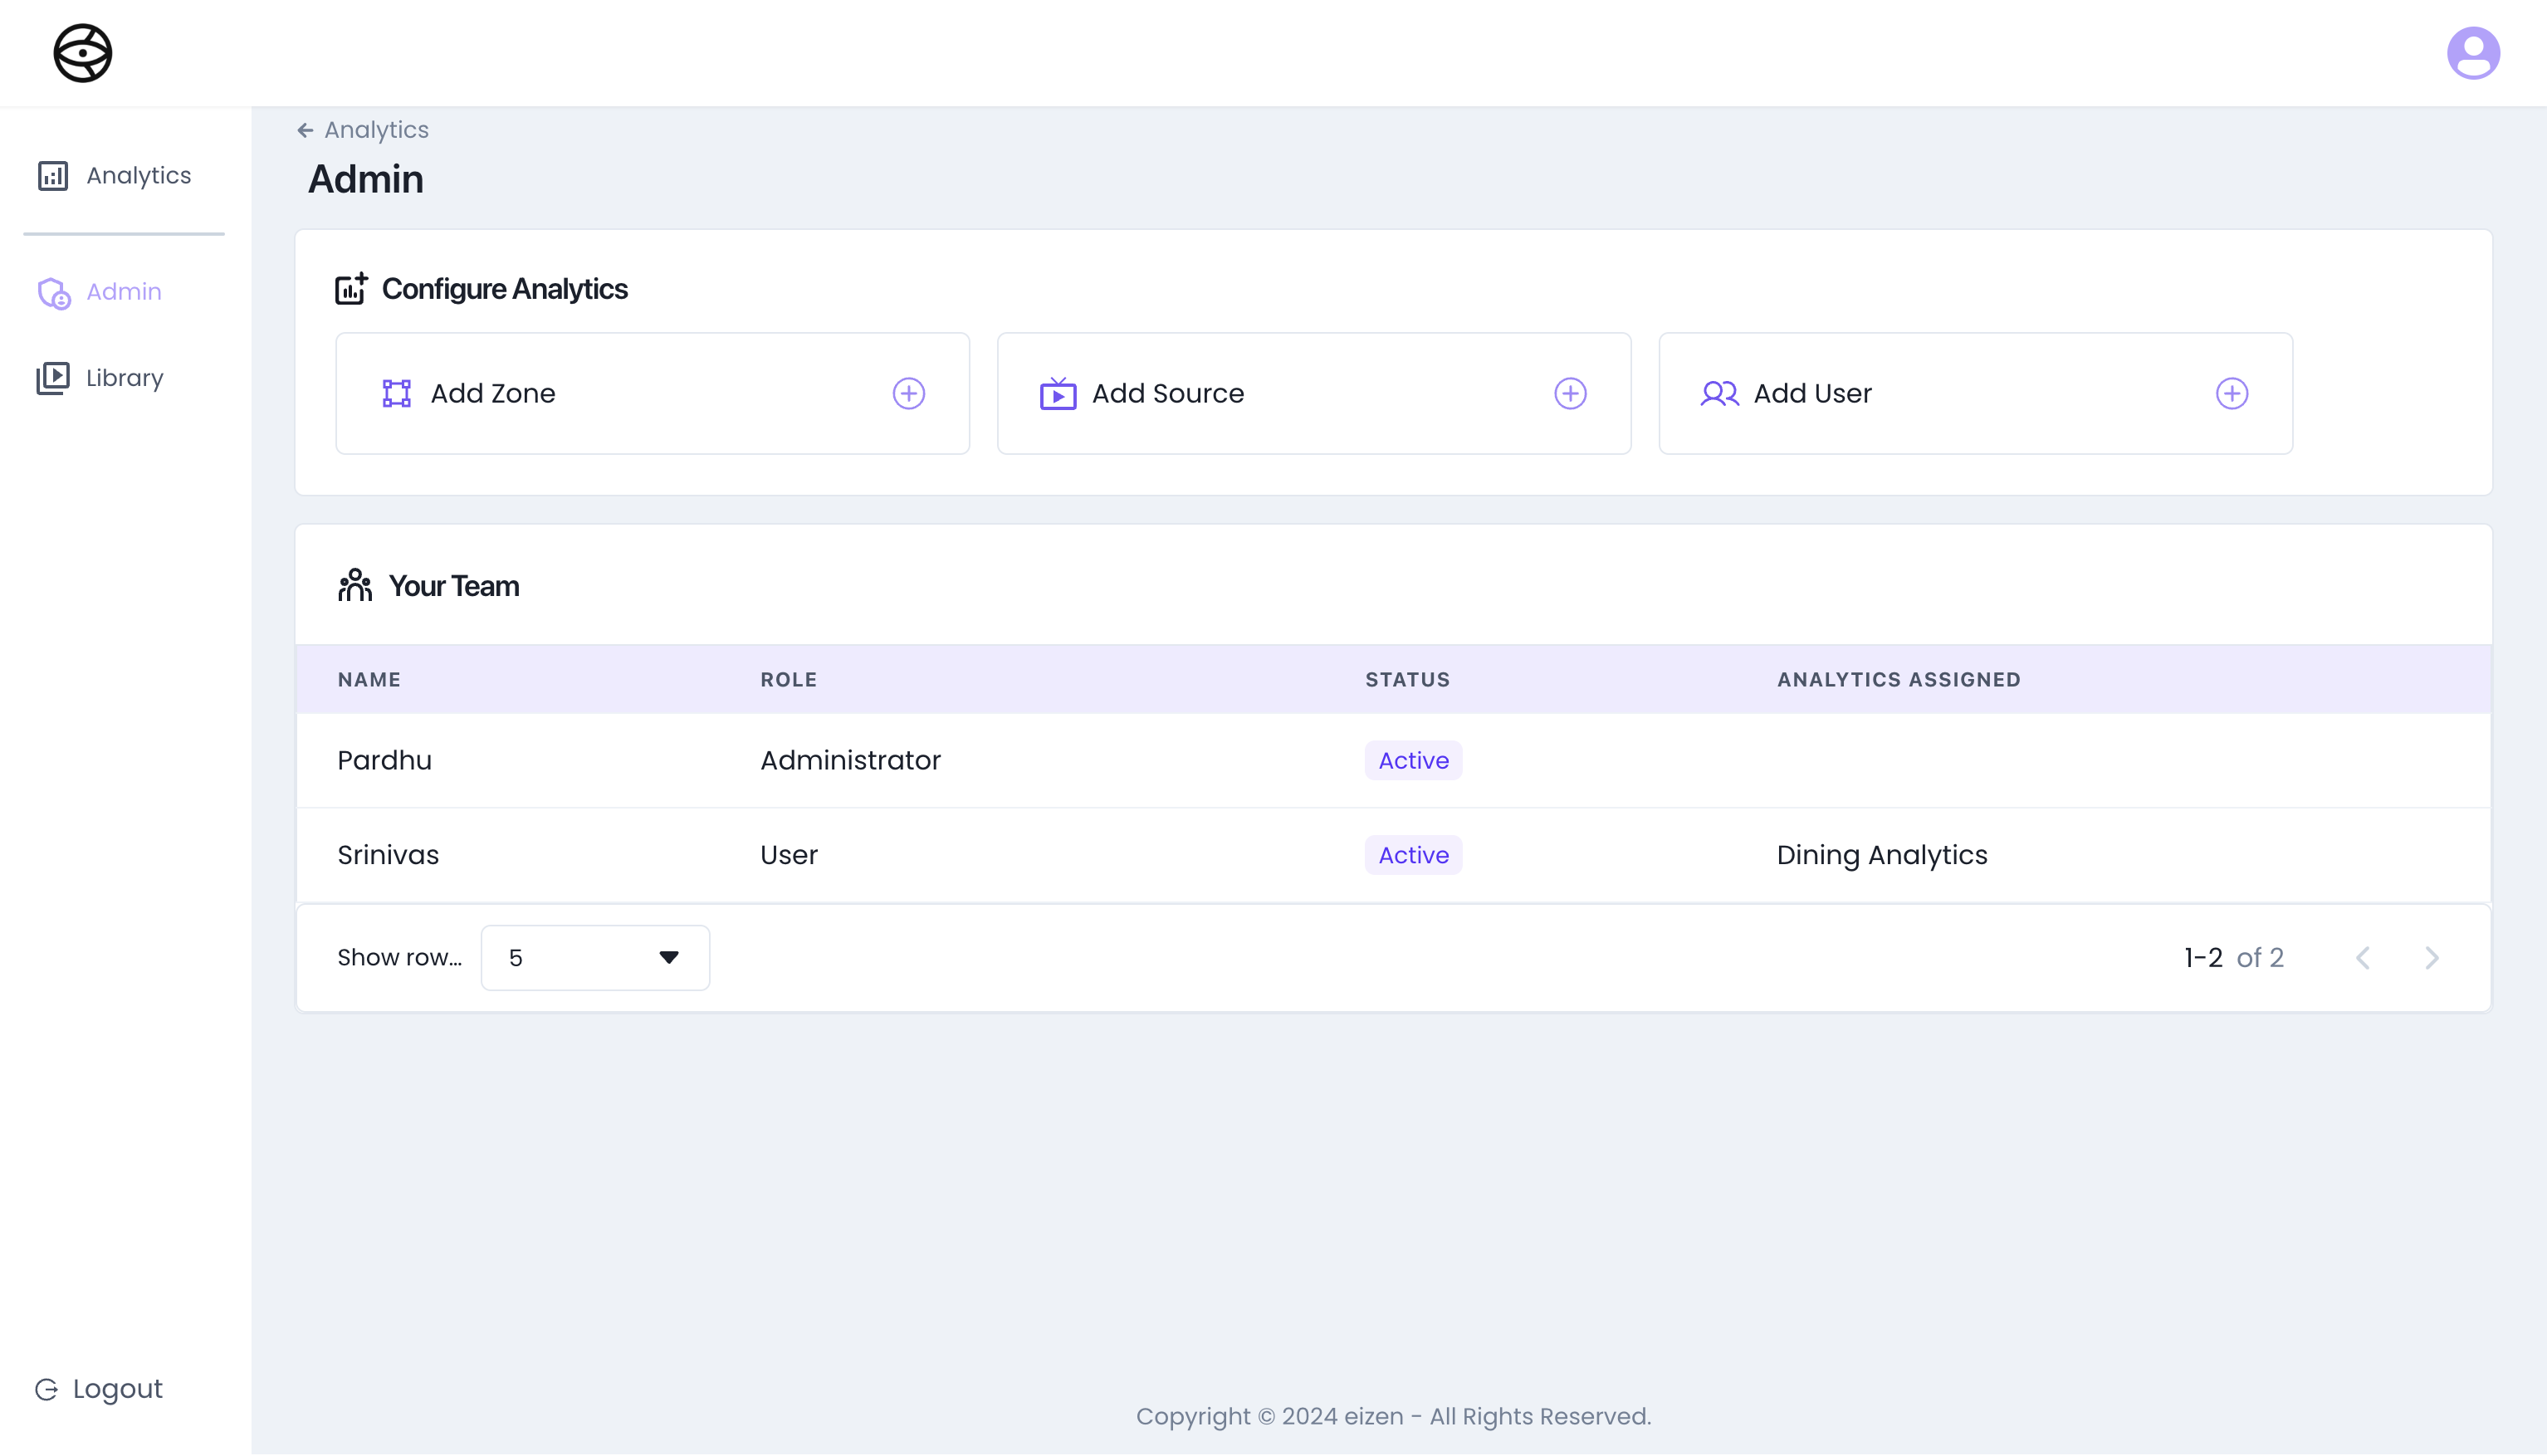Click the Library play sidebar icon
Viewport: 2547px width, 1456px height.
point(53,378)
